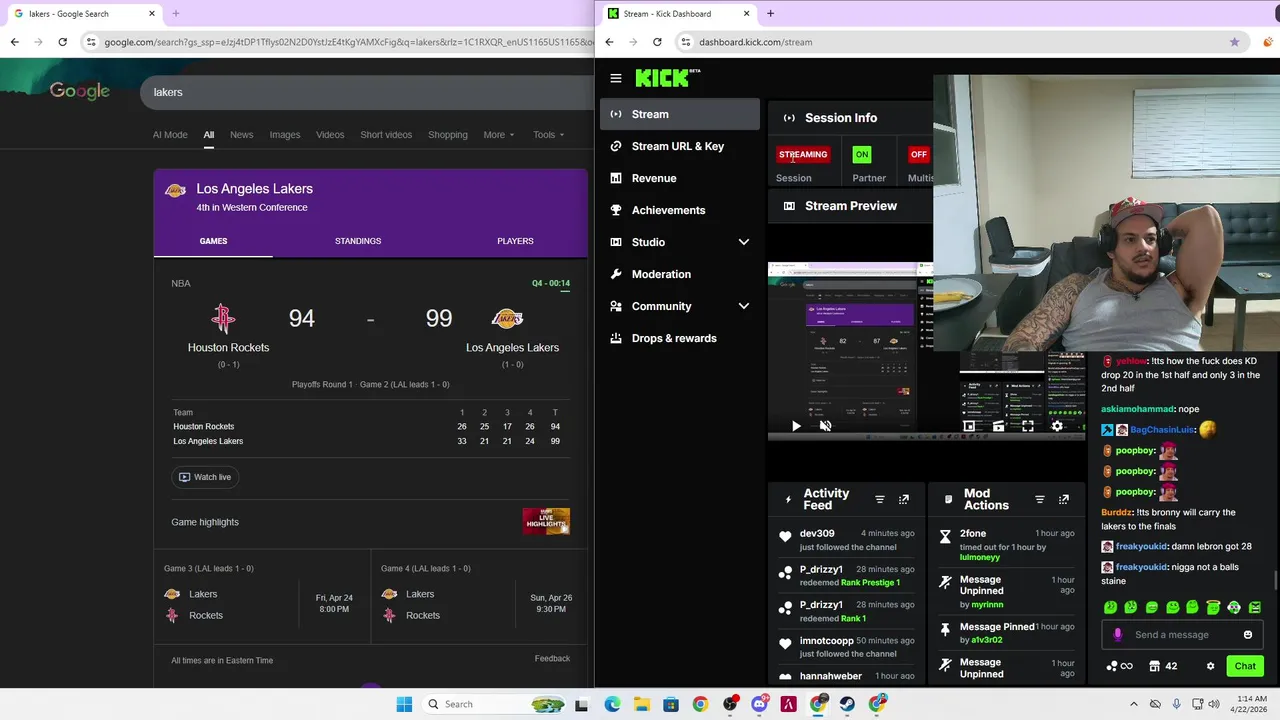The image size is (1280, 720).
Task: Open Achievements in Kick sidebar
Action: pyautogui.click(x=680, y=210)
